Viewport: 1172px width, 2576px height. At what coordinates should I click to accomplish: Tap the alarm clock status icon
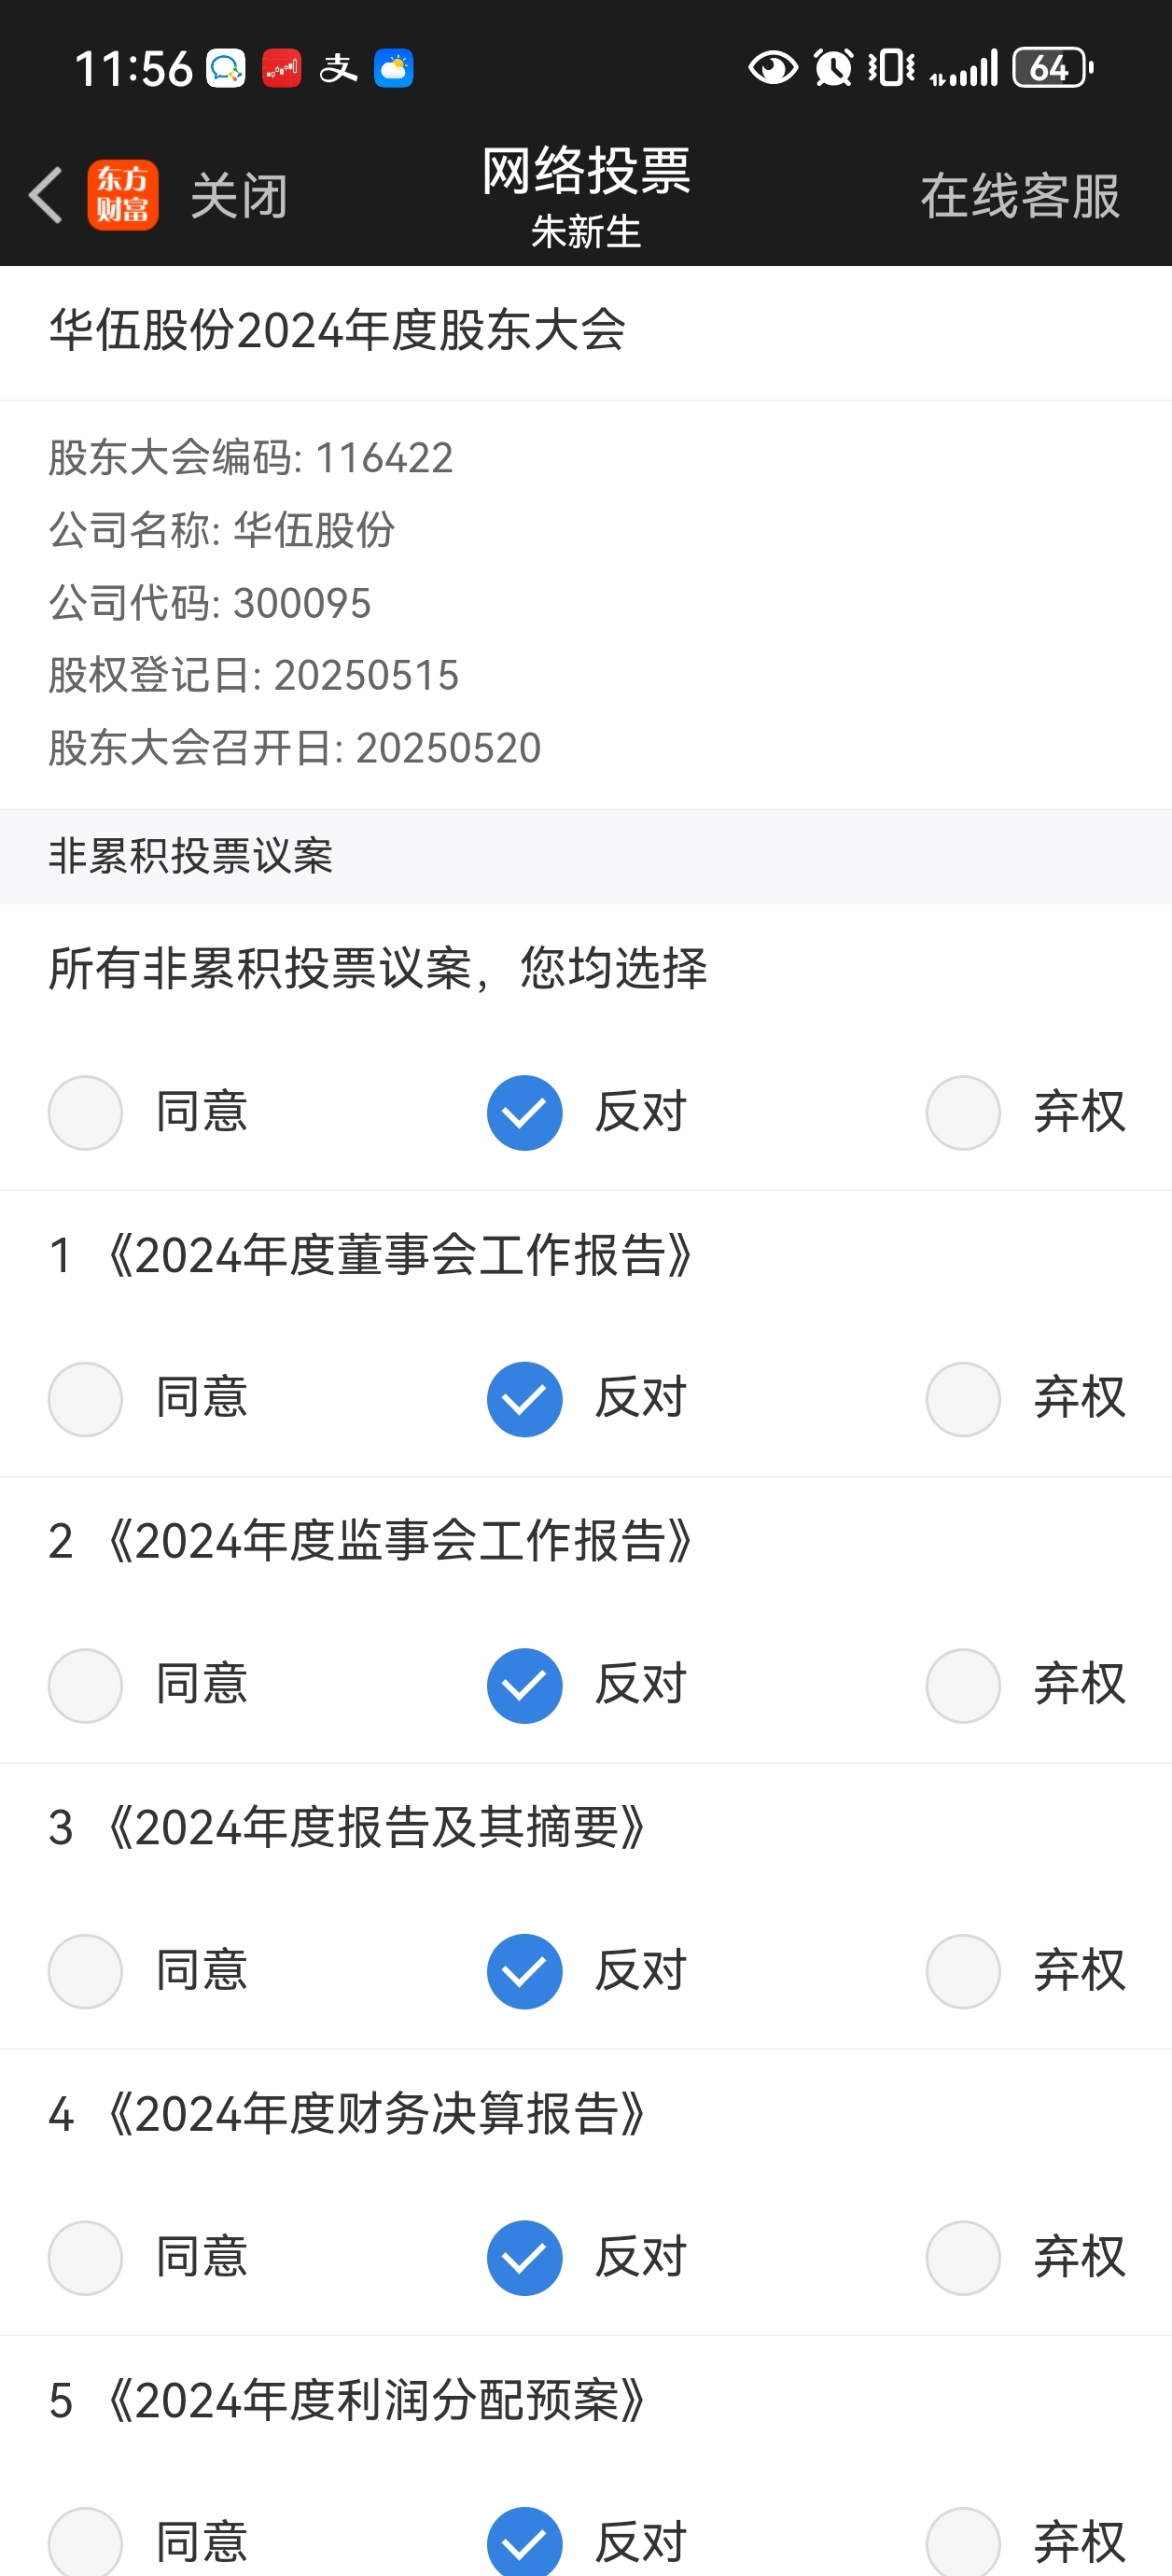833,68
